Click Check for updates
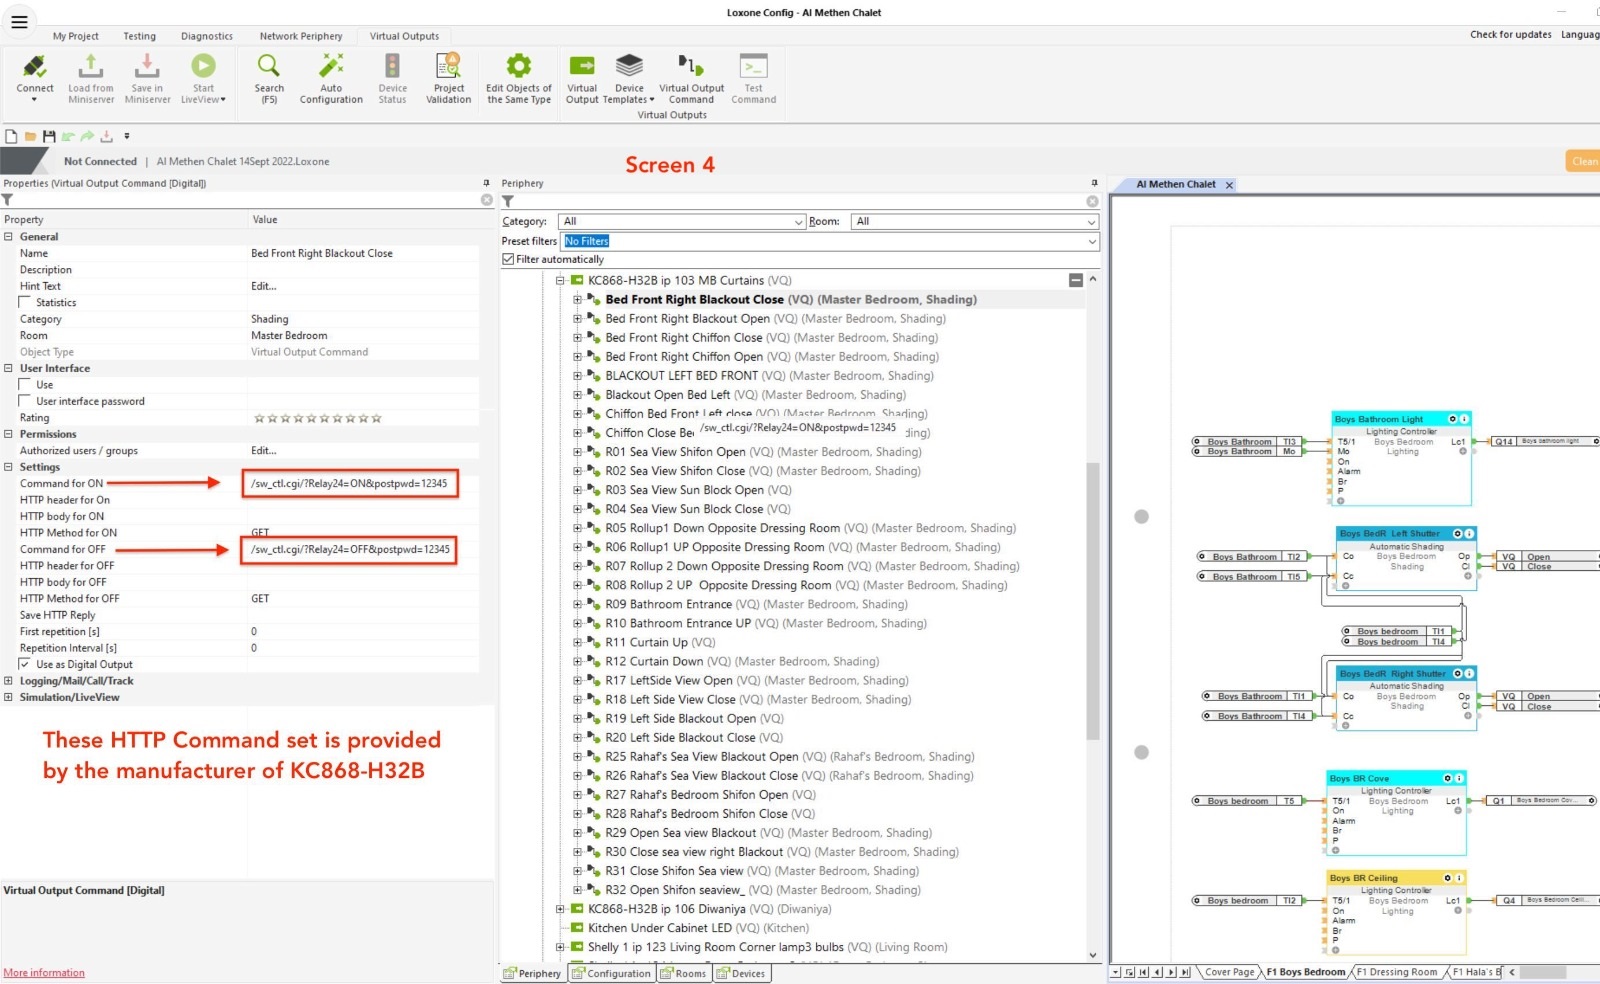The height and width of the screenshot is (984, 1600). point(1510,35)
